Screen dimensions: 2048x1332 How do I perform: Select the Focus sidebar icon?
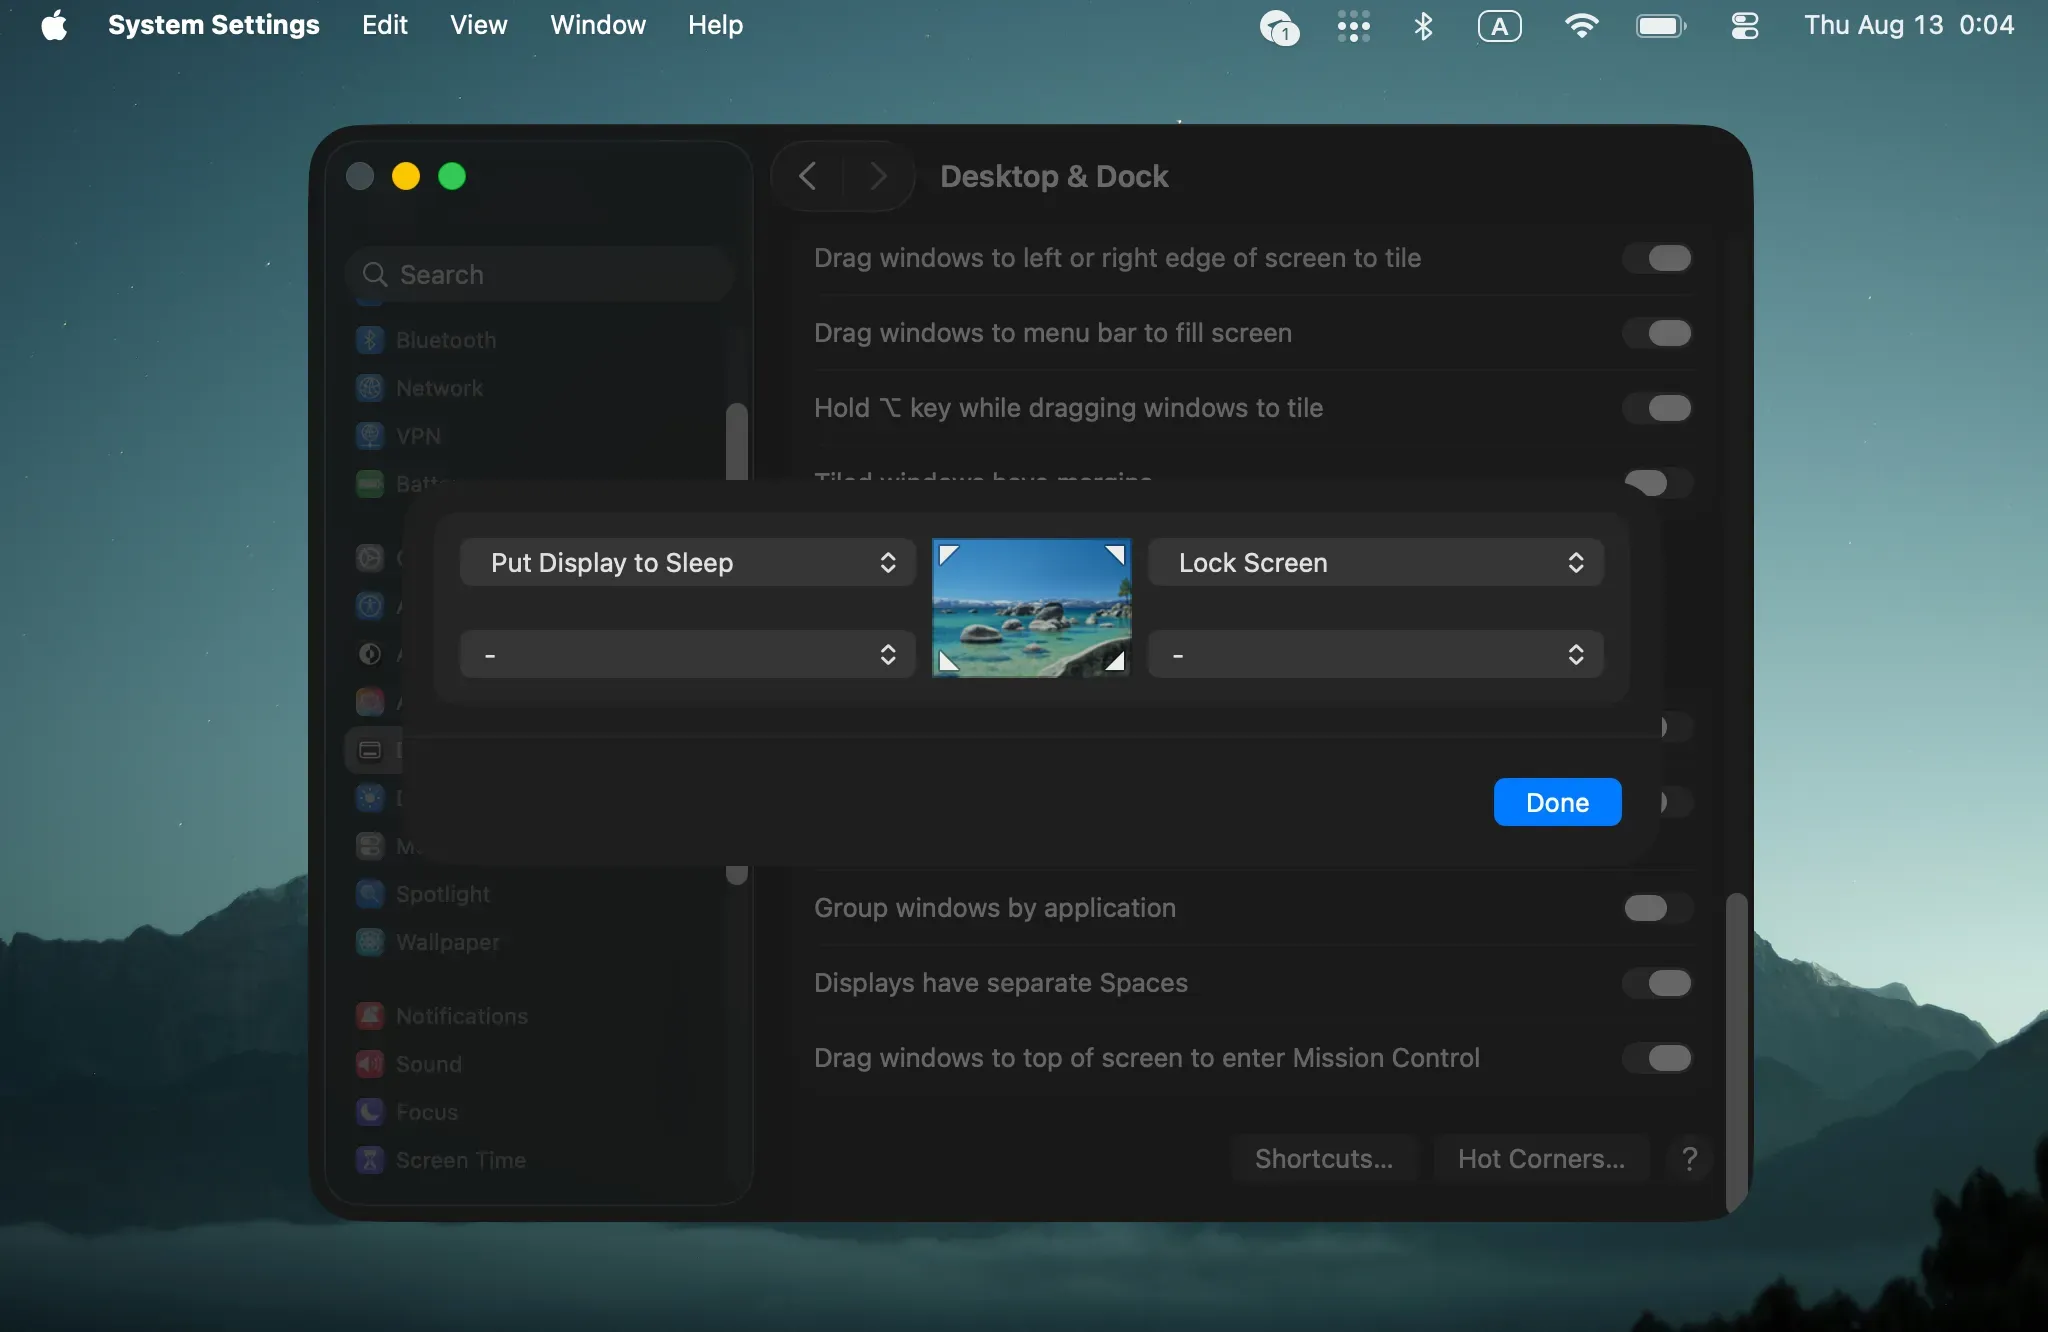tap(370, 1112)
